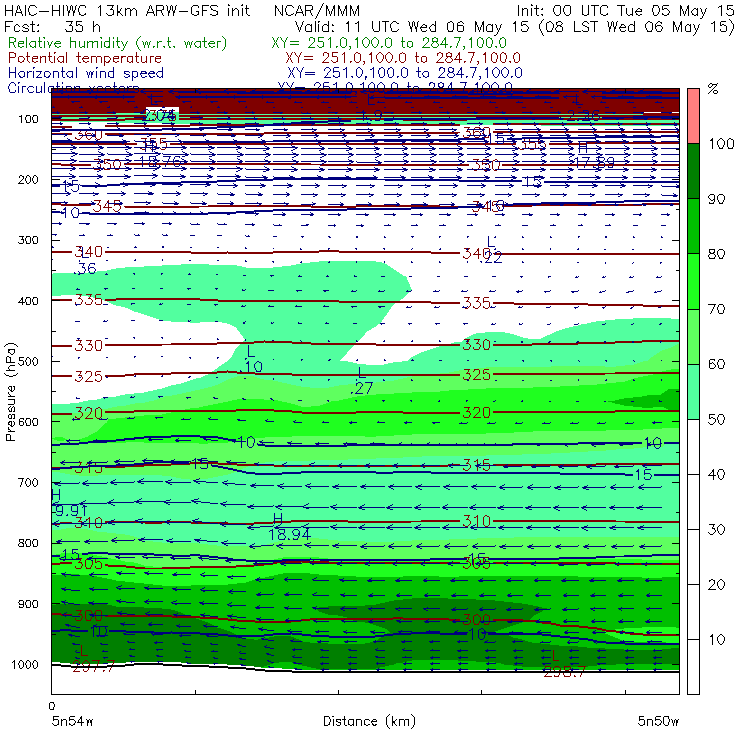Click the 1000 hPa pressure axis tick label

click(x=25, y=664)
